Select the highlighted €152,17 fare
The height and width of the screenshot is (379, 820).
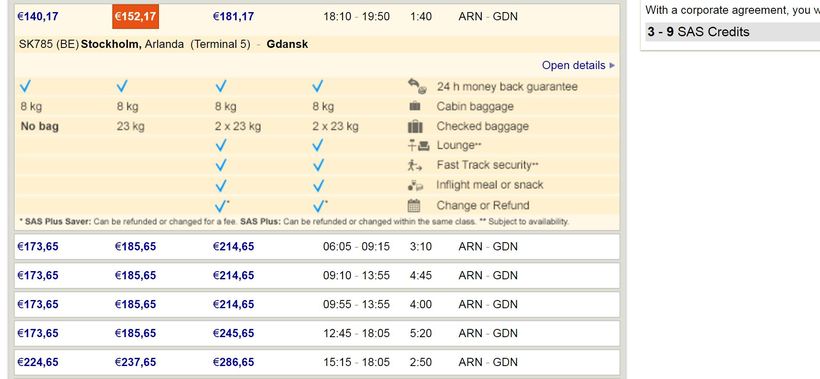pos(135,17)
